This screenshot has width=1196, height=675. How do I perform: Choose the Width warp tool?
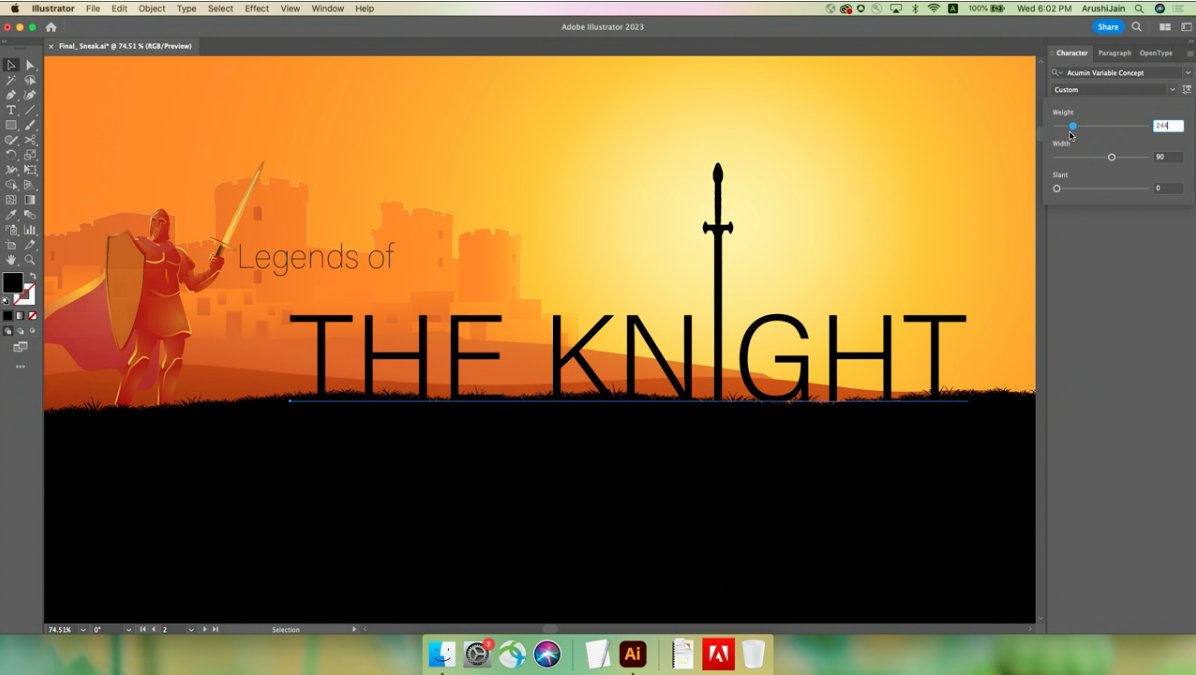tap(11, 170)
